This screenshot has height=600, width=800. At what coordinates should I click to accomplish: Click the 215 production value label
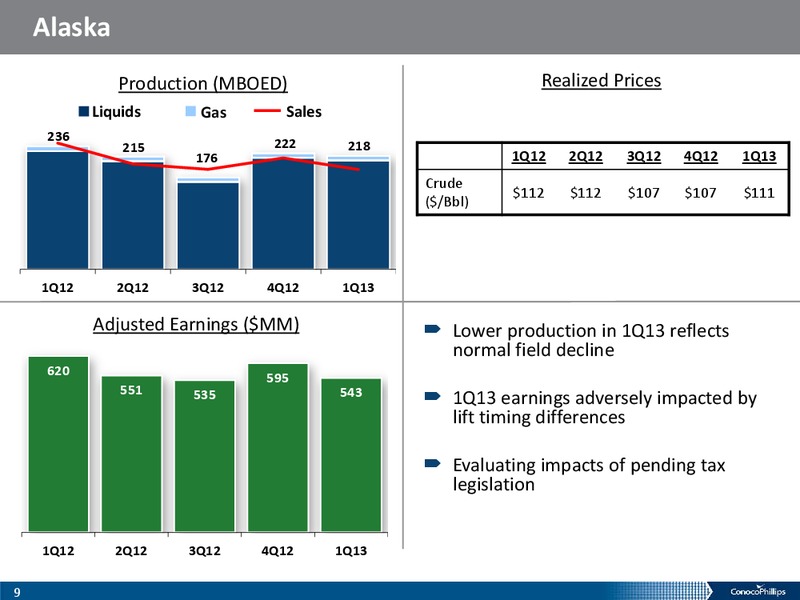(x=133, y=147)
